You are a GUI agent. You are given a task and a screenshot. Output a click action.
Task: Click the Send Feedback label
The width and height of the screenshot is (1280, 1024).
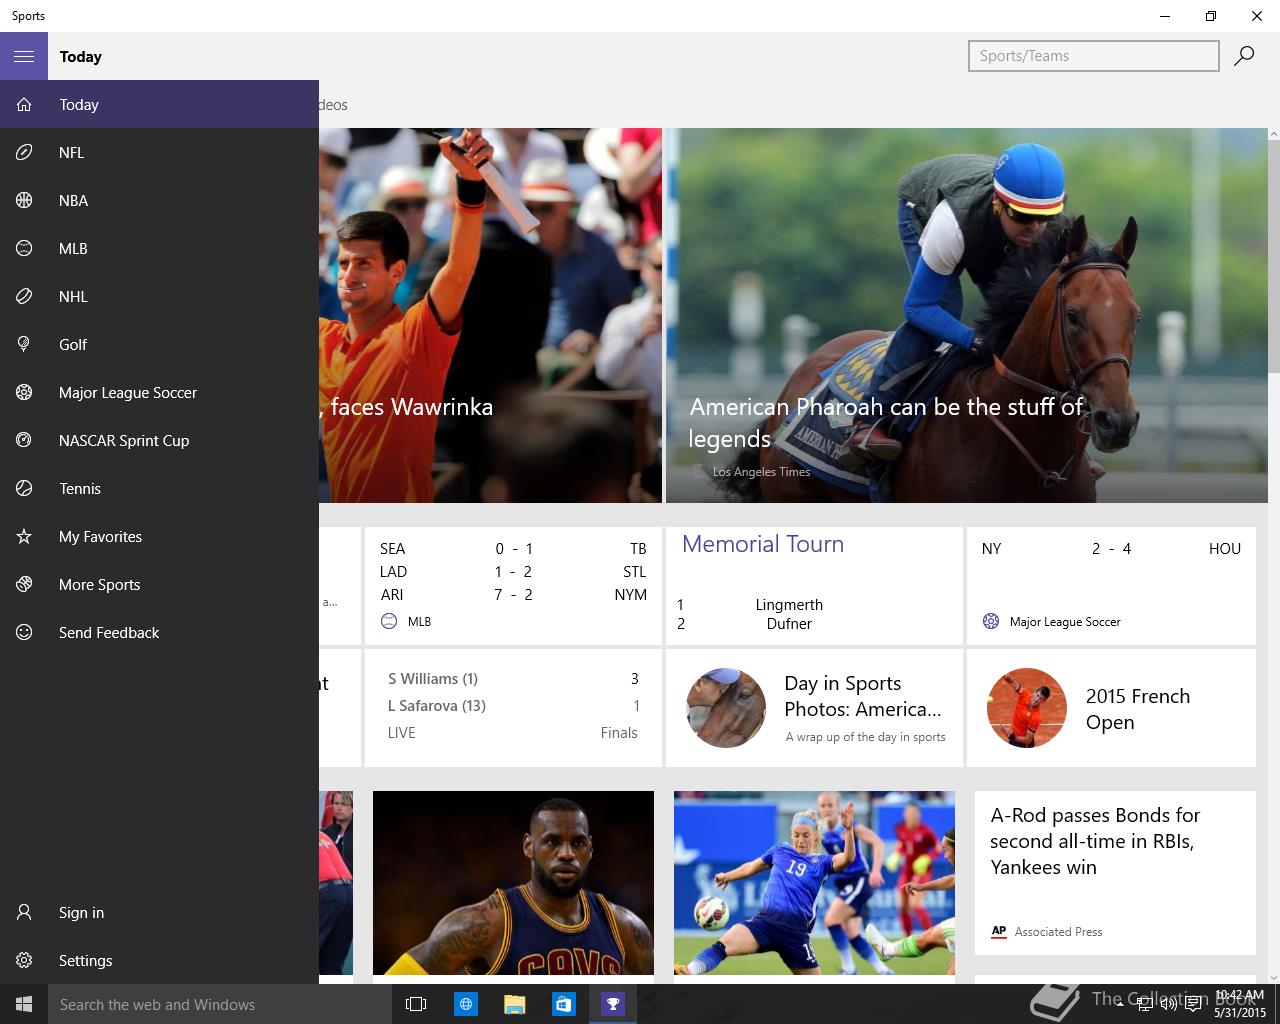109,632
